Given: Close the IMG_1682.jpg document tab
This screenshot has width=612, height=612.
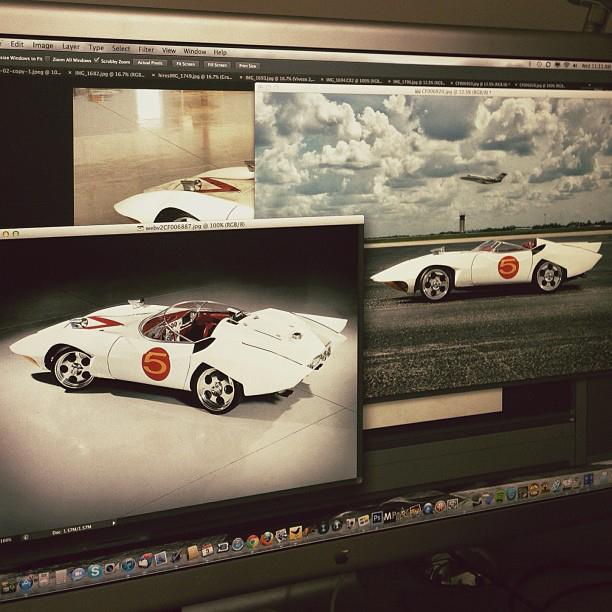Looking at the screenshot, I should click(x=71, y=73).
